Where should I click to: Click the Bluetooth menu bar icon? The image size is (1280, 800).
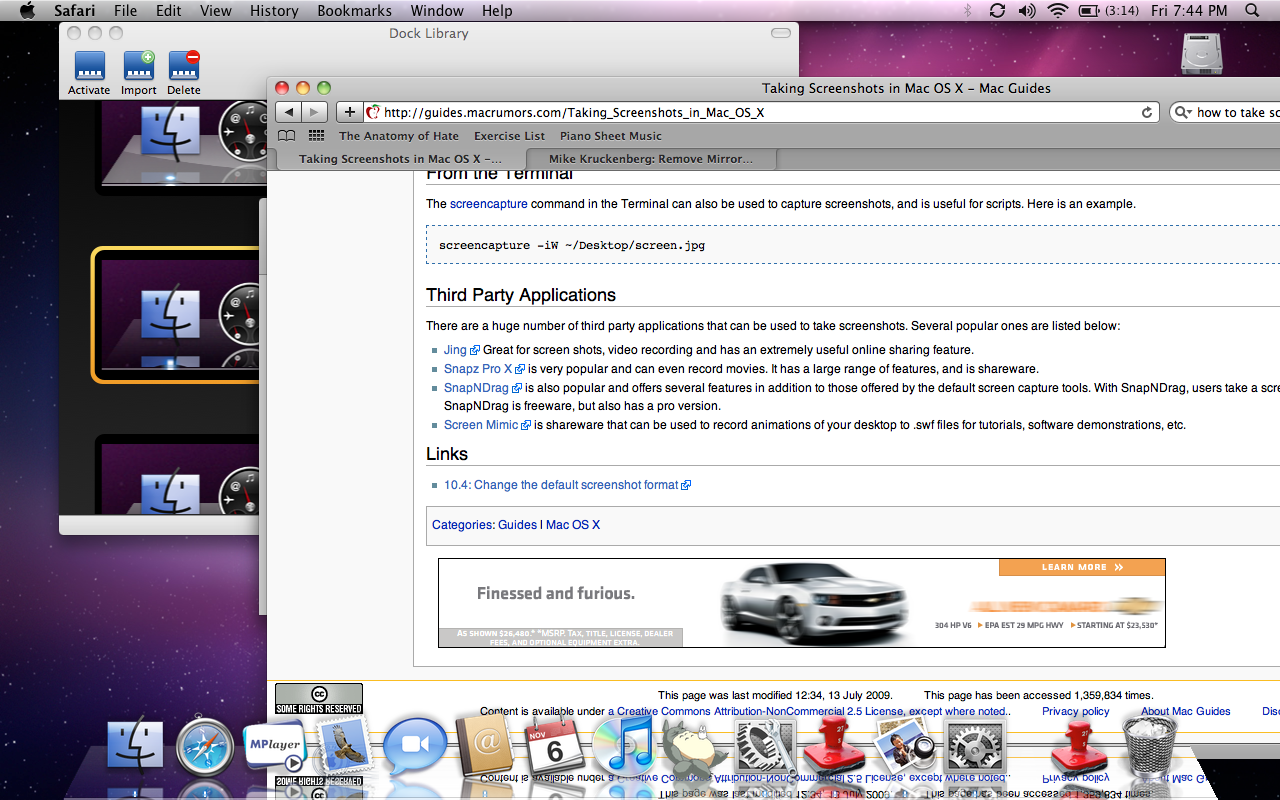[967, 11]
